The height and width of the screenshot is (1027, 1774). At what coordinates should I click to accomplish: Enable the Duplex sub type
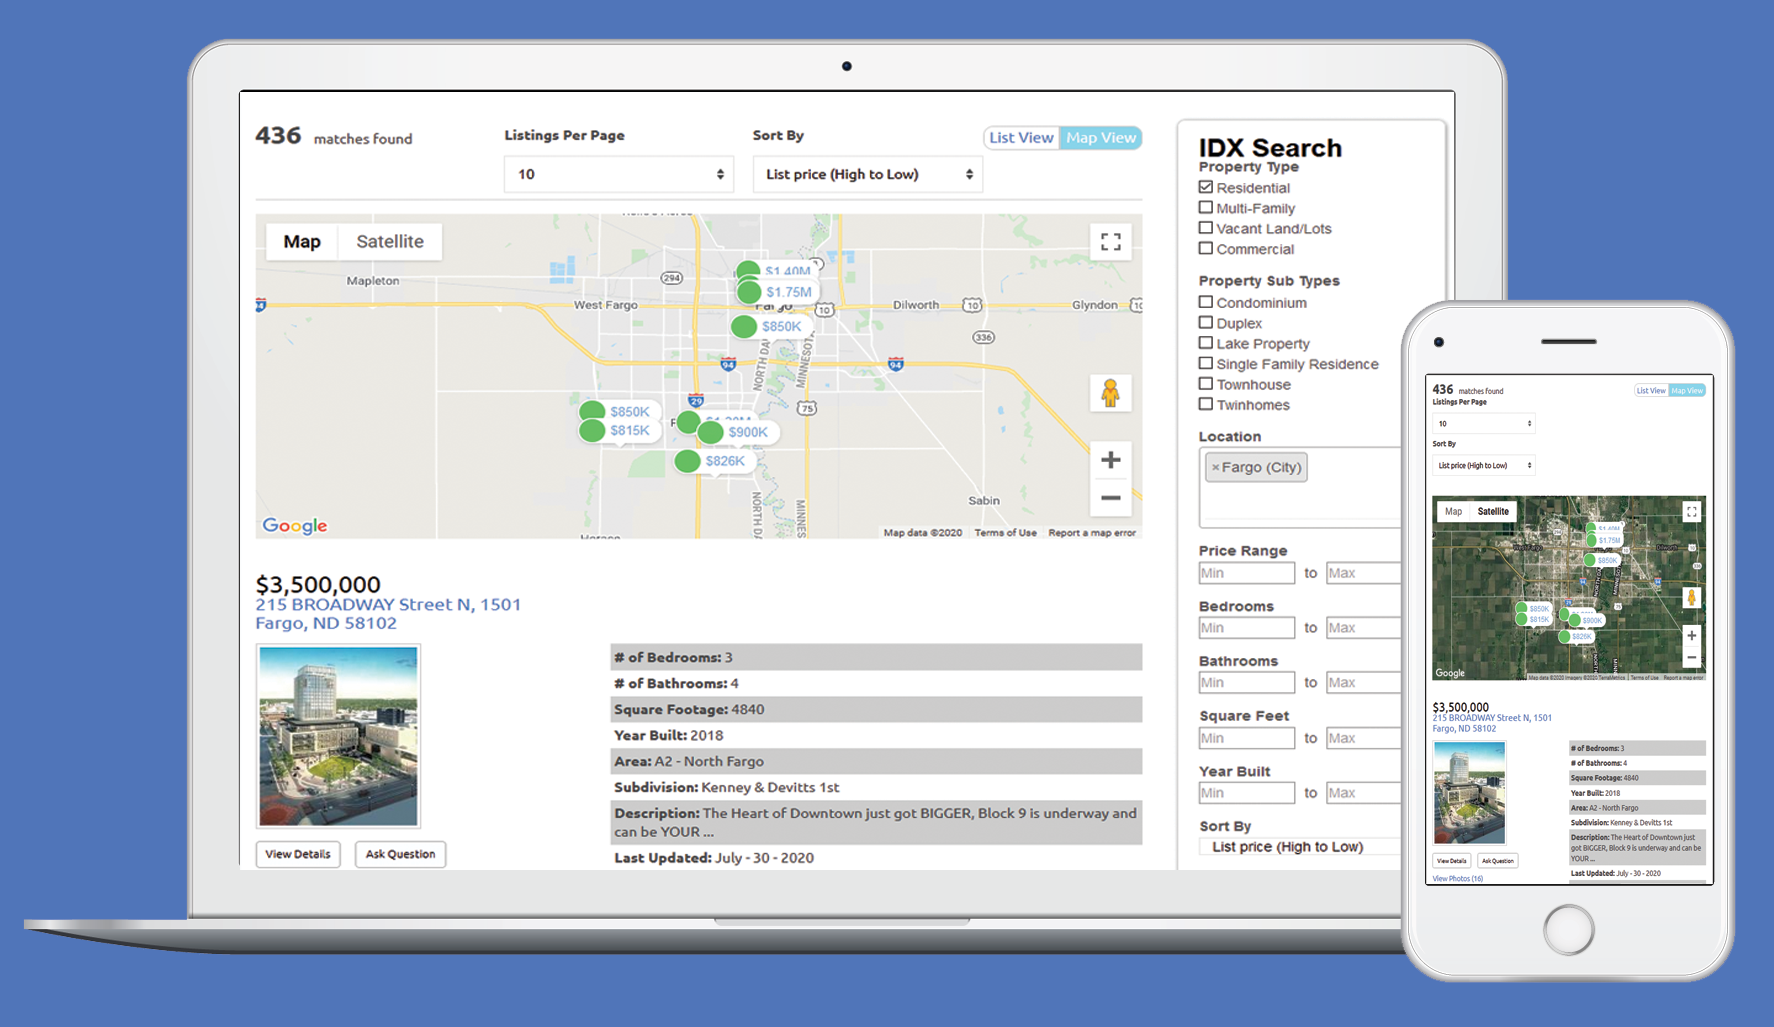click(1205, 323)
